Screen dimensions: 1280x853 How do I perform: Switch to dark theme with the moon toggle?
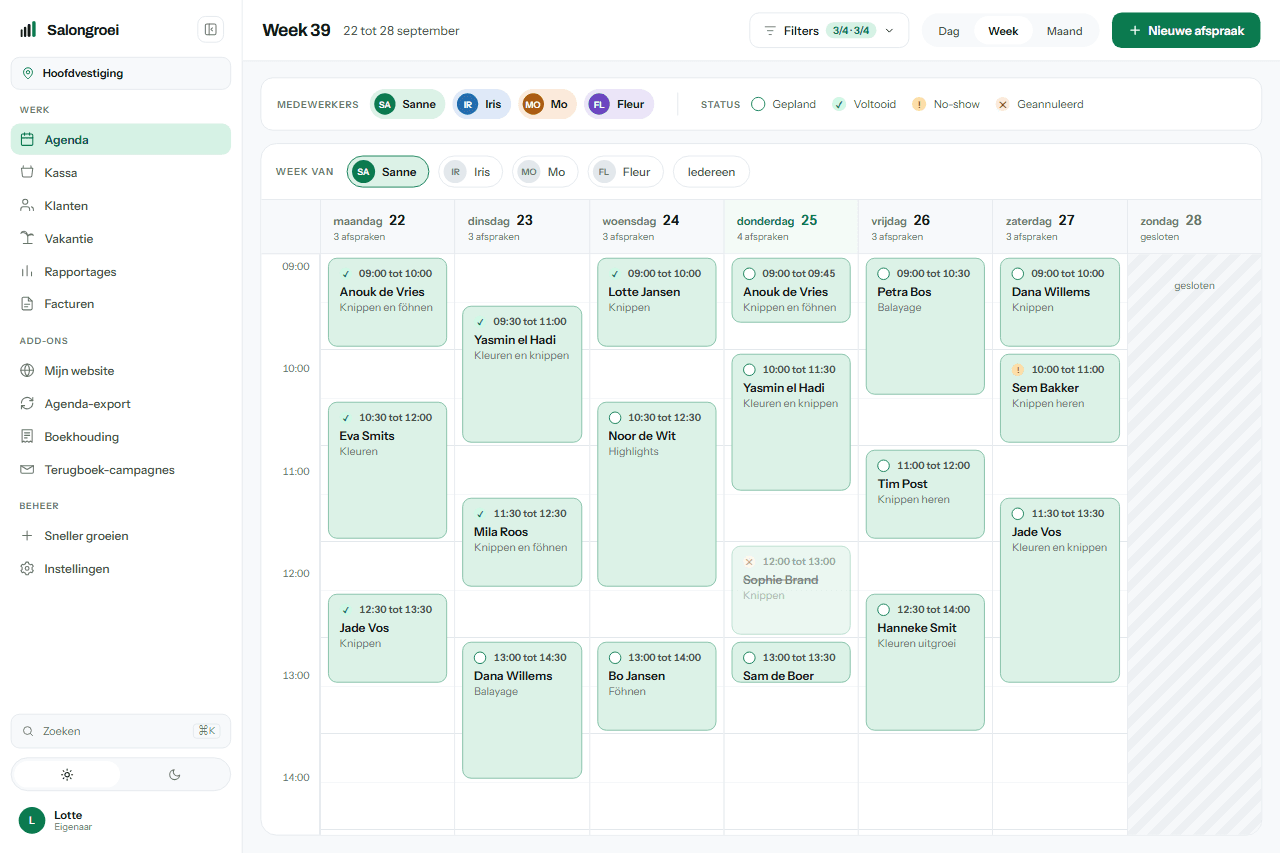[x=175, y=774]
